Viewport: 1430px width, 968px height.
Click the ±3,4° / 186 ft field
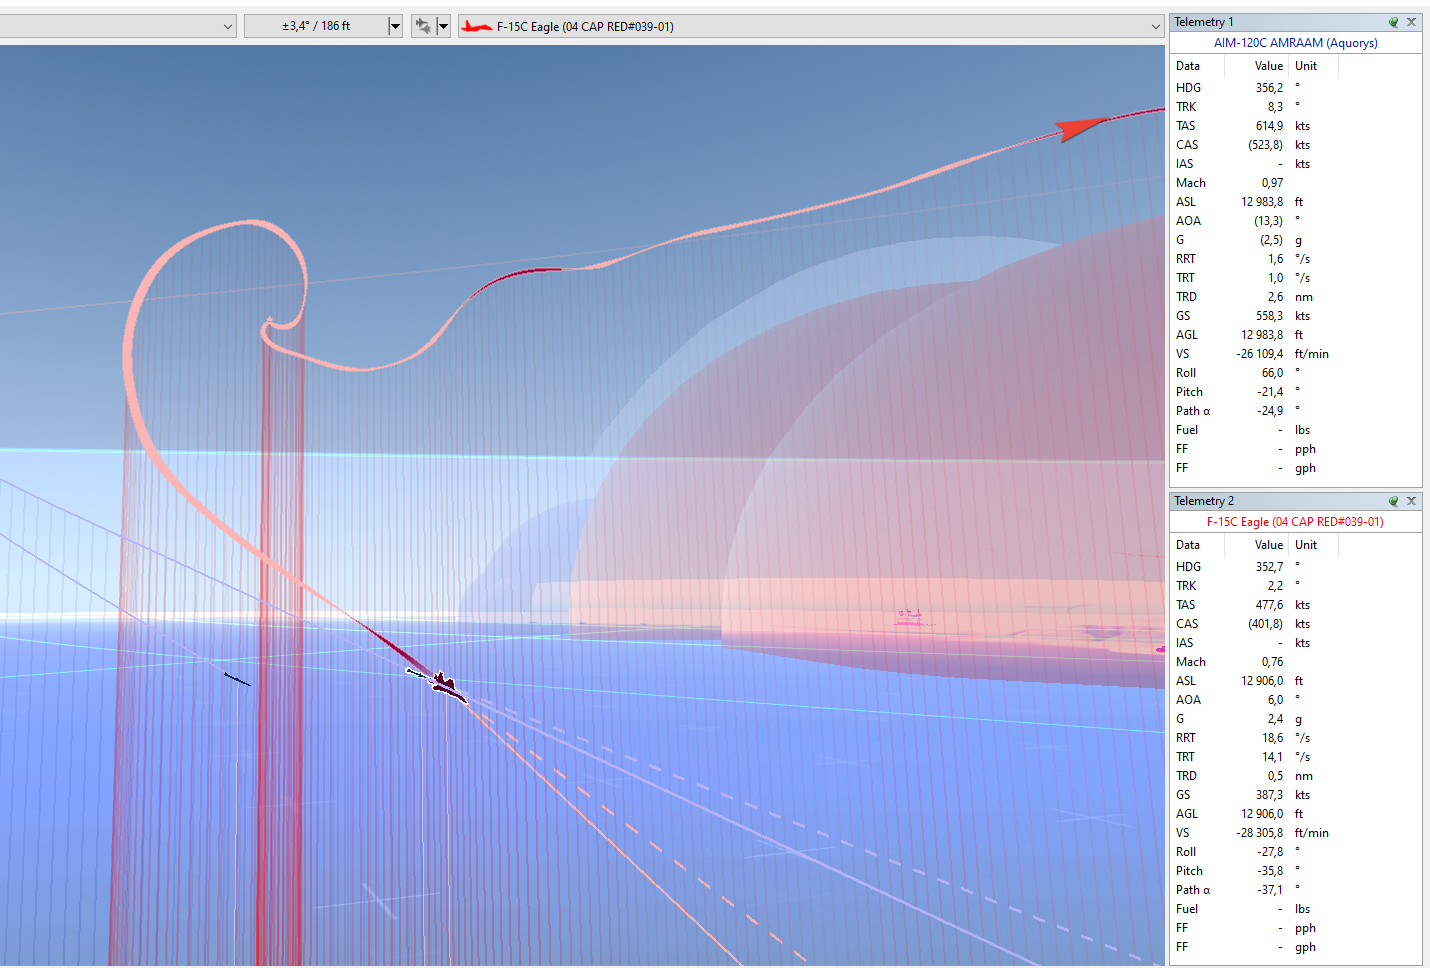(316, 26)
